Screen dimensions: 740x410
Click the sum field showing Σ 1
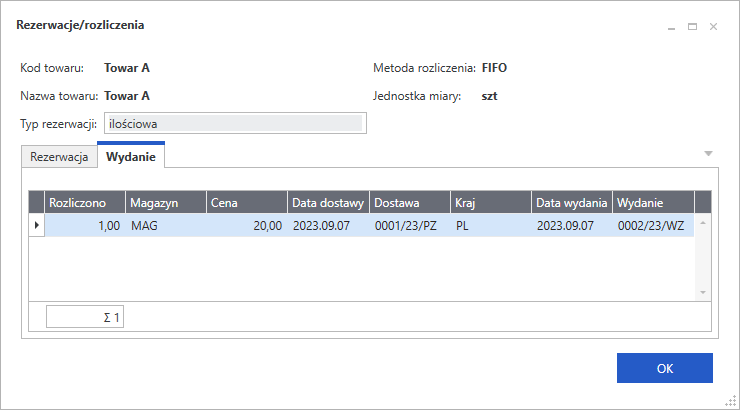tap(84, 318)
